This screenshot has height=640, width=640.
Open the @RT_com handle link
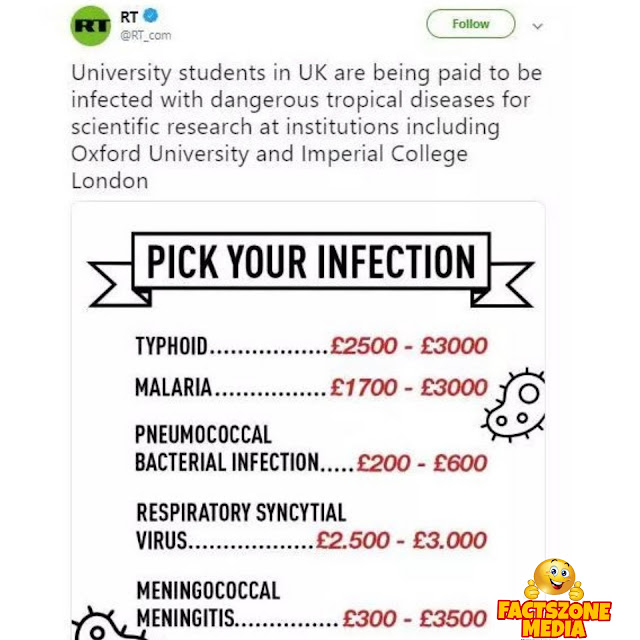pyautogui.click(x=145, y=36)
